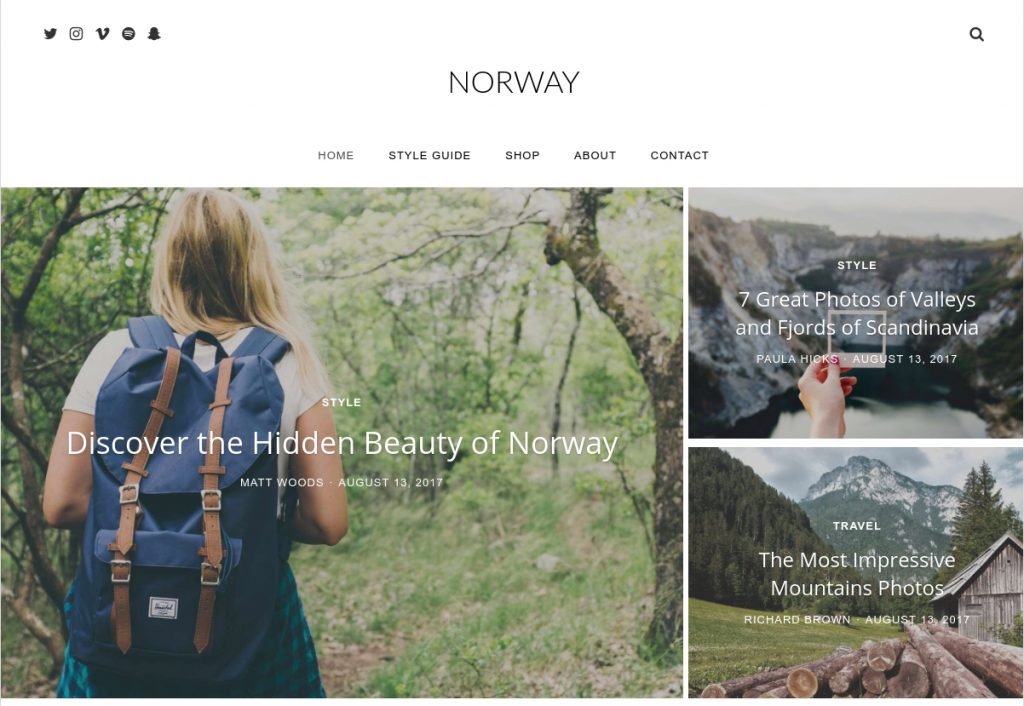This screenshot has width=1024, height=706.
Task: Open 'Discover the Hidden Beauty of Norway' article
Action: [342, 443]
